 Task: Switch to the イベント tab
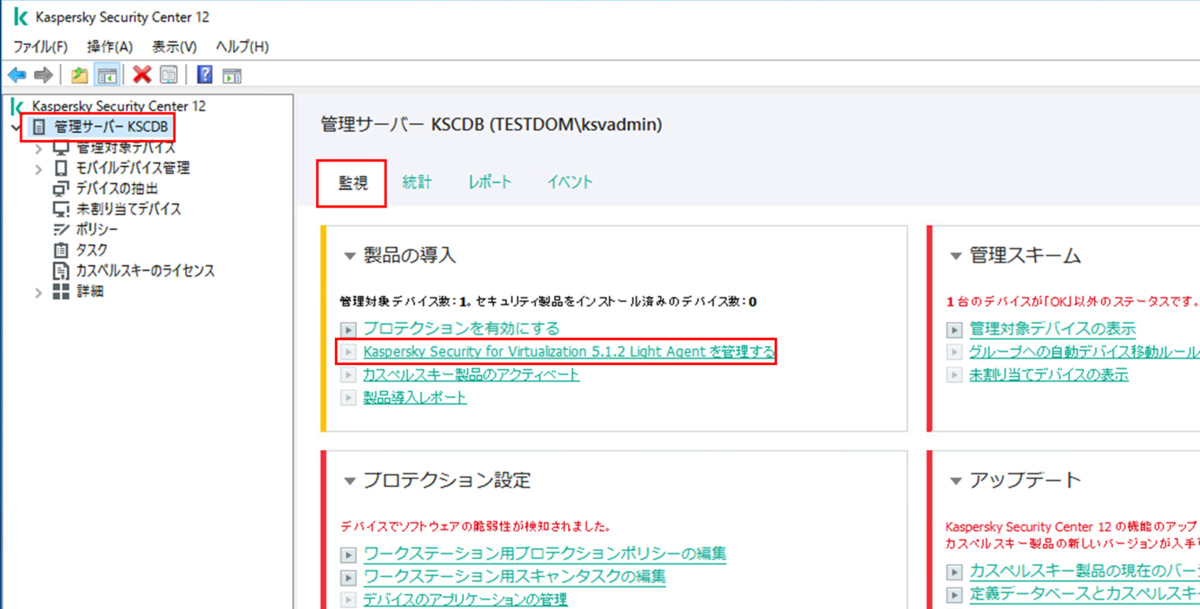[570, 182]
